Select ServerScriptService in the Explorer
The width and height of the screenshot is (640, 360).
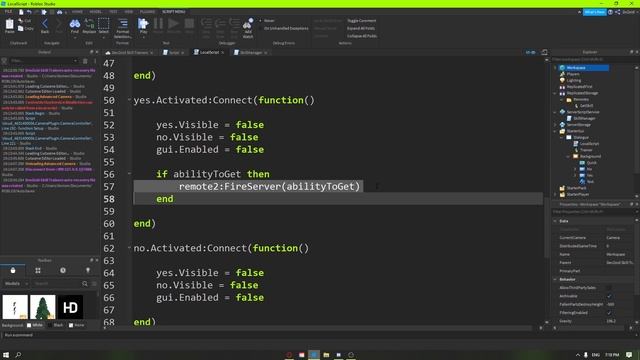pyautogui.click(x=583, y=112)
